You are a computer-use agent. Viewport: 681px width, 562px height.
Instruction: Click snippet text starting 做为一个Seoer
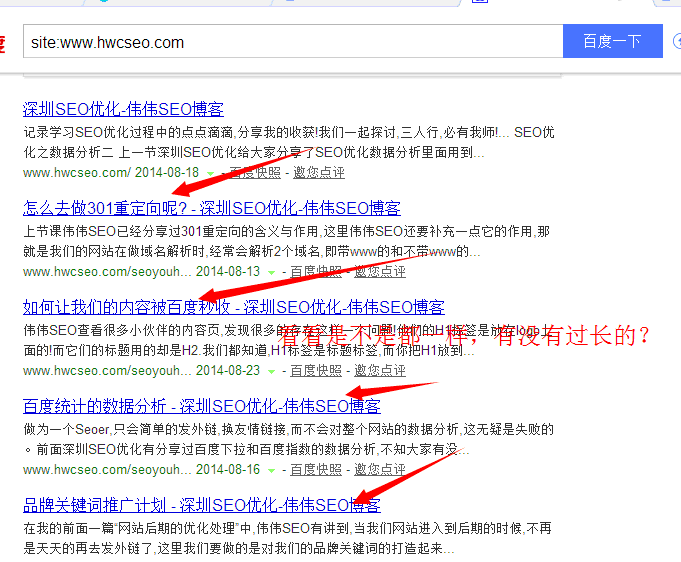[x=289, y=440]
